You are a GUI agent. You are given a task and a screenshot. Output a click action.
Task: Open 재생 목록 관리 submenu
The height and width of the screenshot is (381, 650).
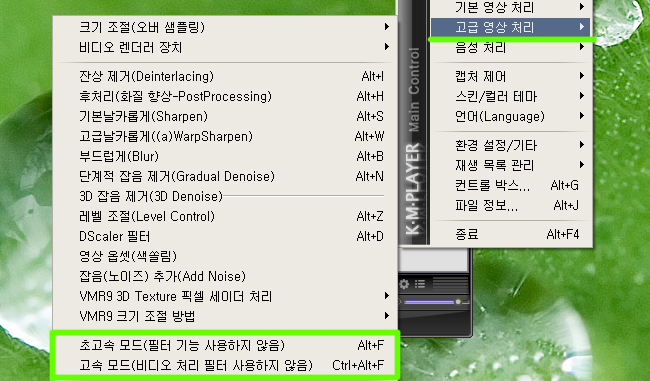(x=511, y=165)
